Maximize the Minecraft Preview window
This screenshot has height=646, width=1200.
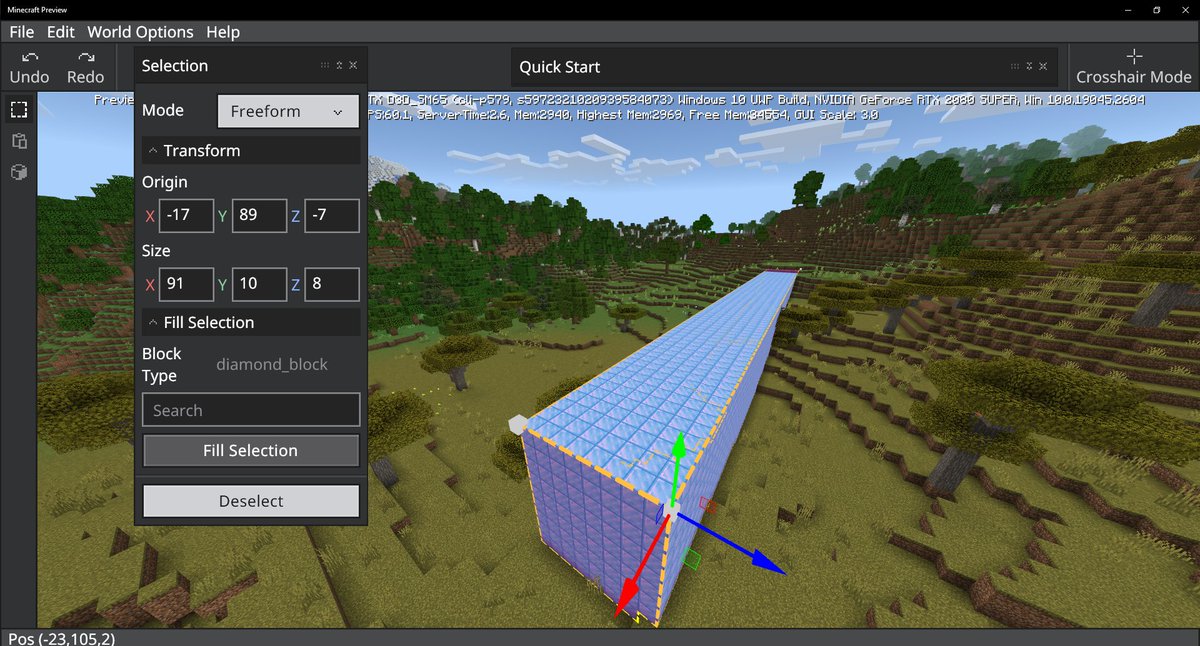(x=1157, y=9)
